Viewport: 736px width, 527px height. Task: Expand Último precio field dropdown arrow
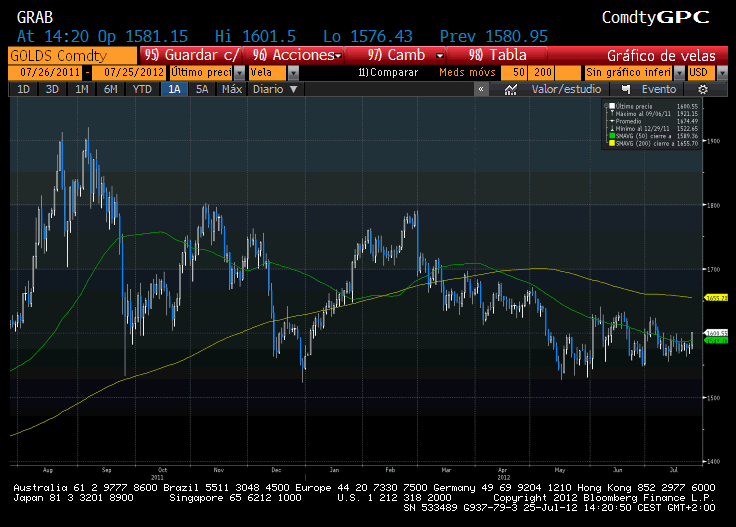tap(240, 73)
